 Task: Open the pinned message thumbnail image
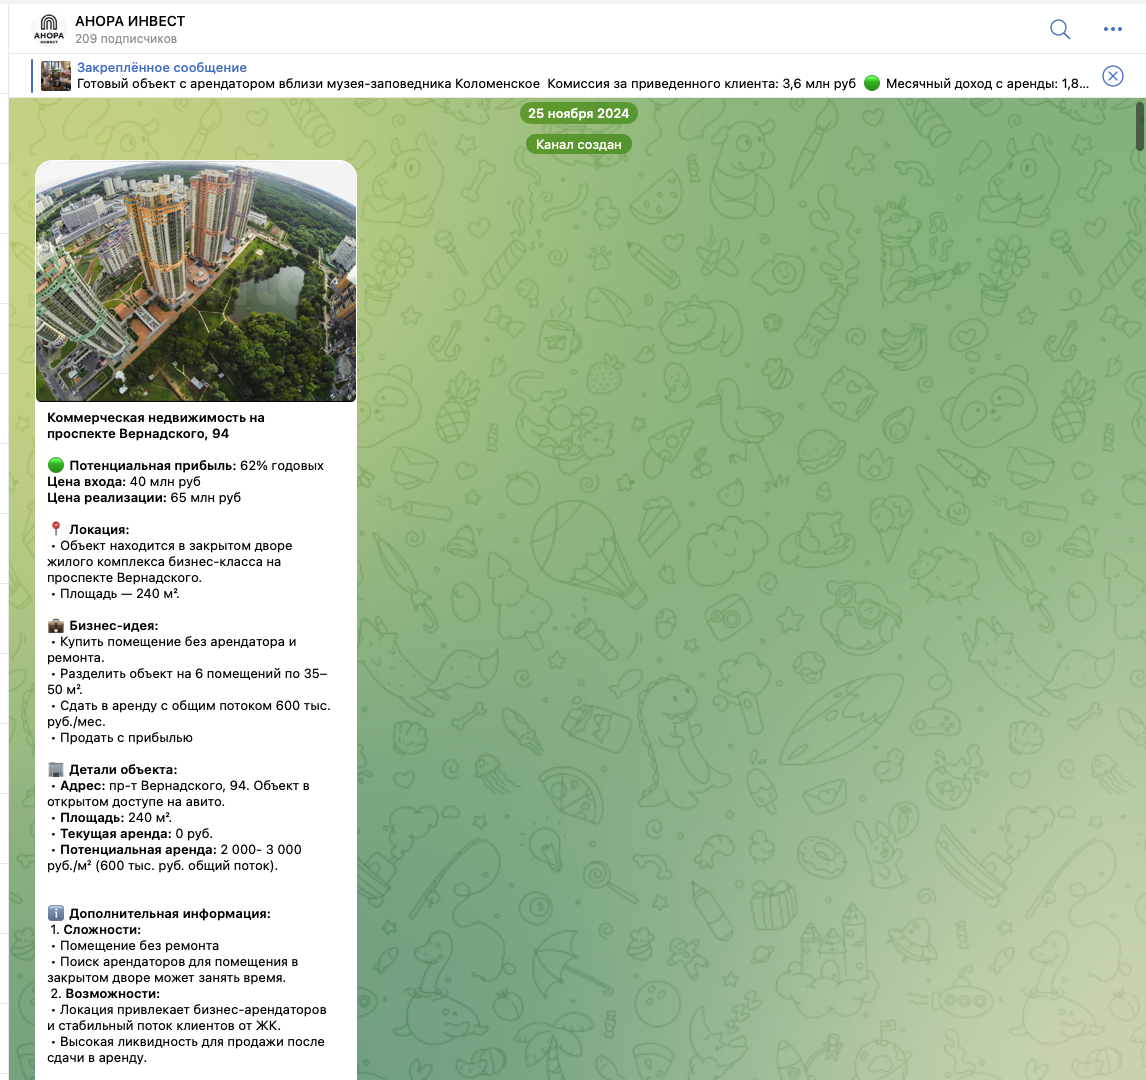56,76
